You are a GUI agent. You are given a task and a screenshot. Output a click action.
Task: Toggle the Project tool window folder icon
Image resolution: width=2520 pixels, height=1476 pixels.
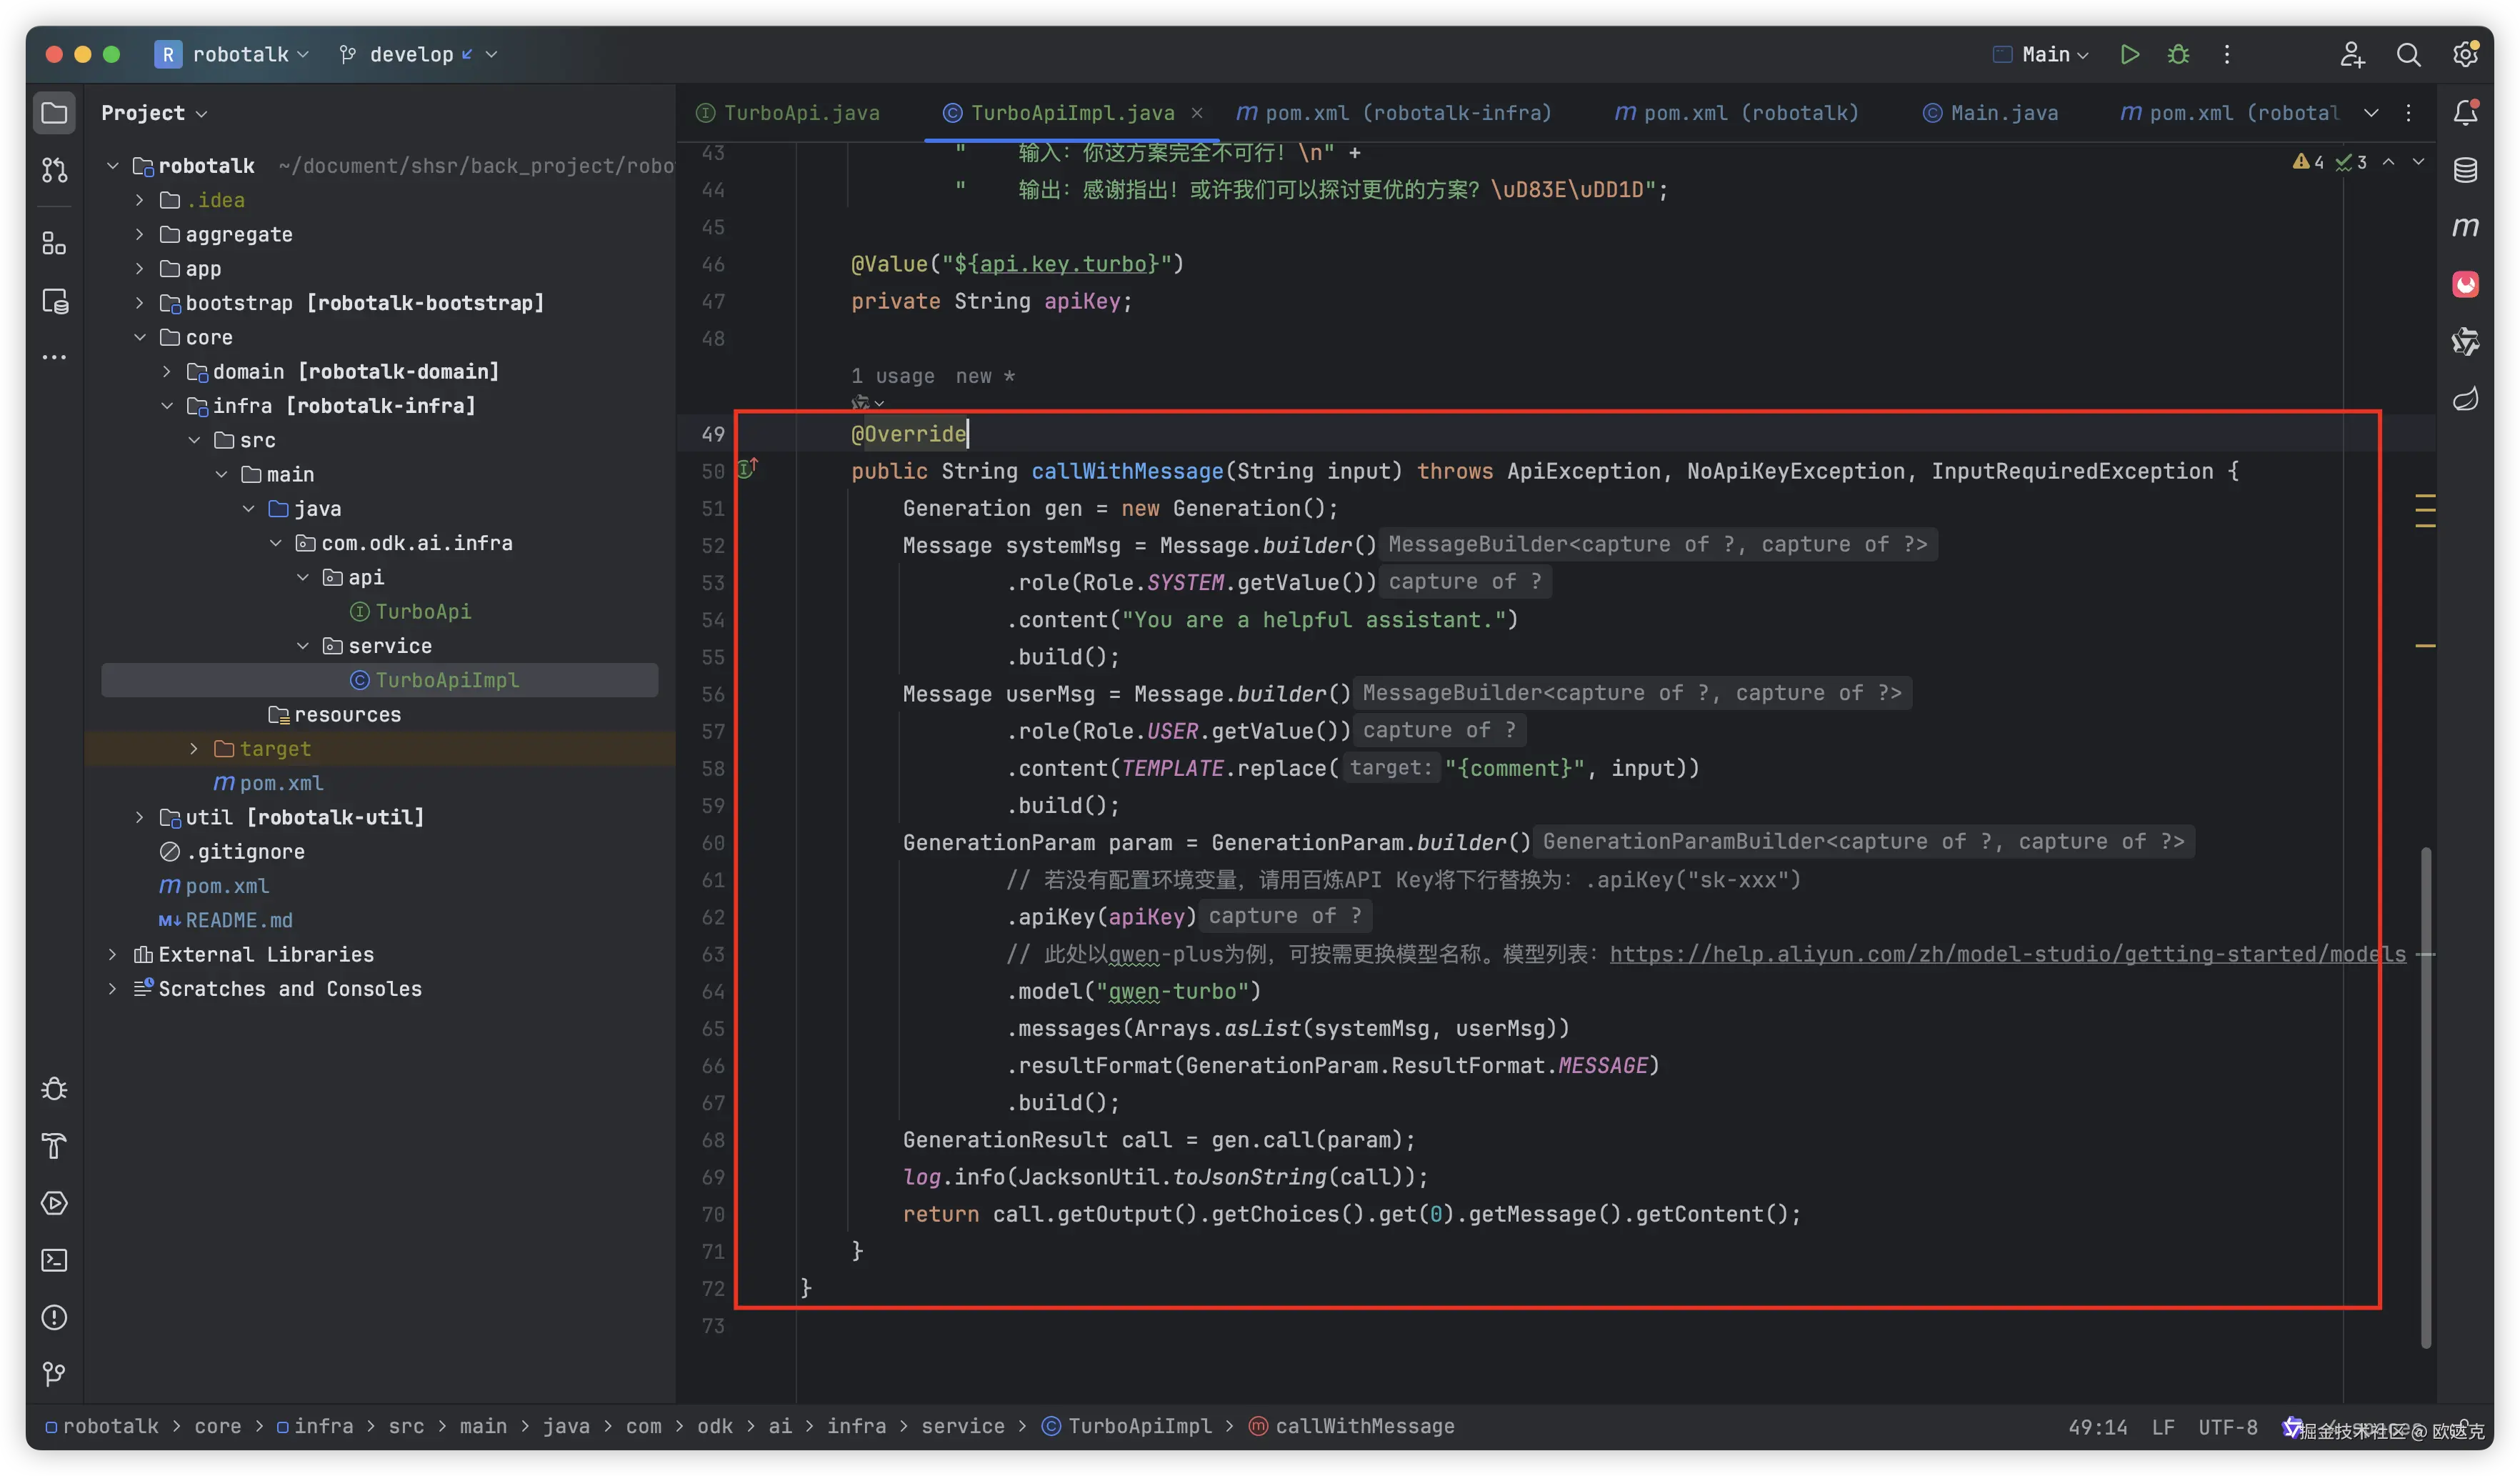point(54,113)
